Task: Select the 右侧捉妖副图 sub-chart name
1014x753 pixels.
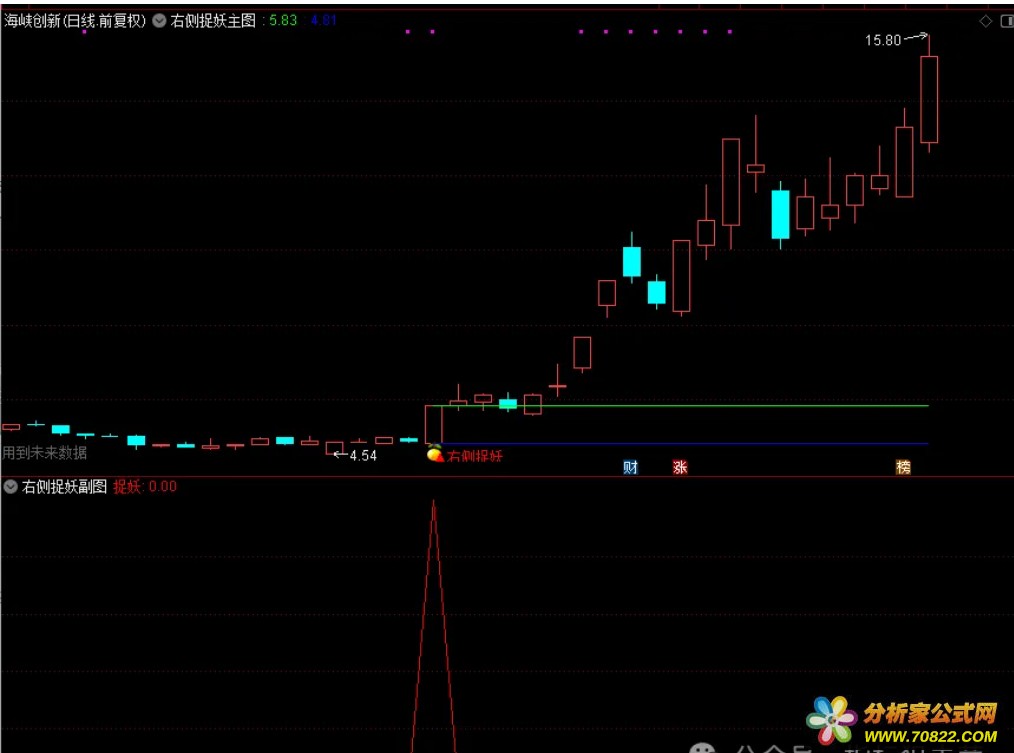Action: point(65,486)
